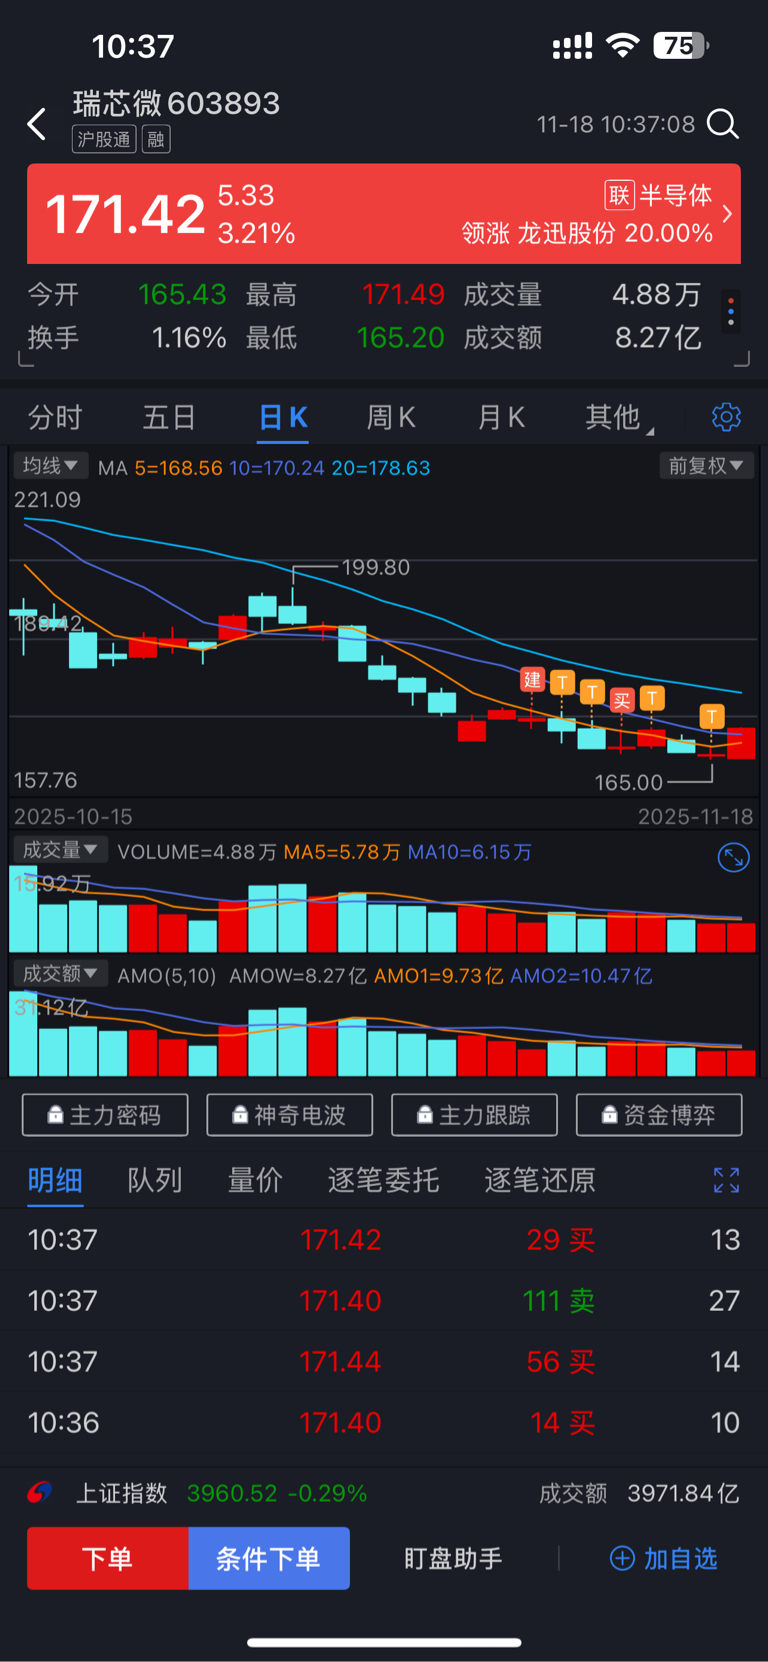This screenshot has height=1662, width=768.
Task: Expand trade details to fullscreen
Action: point(726,1180)
